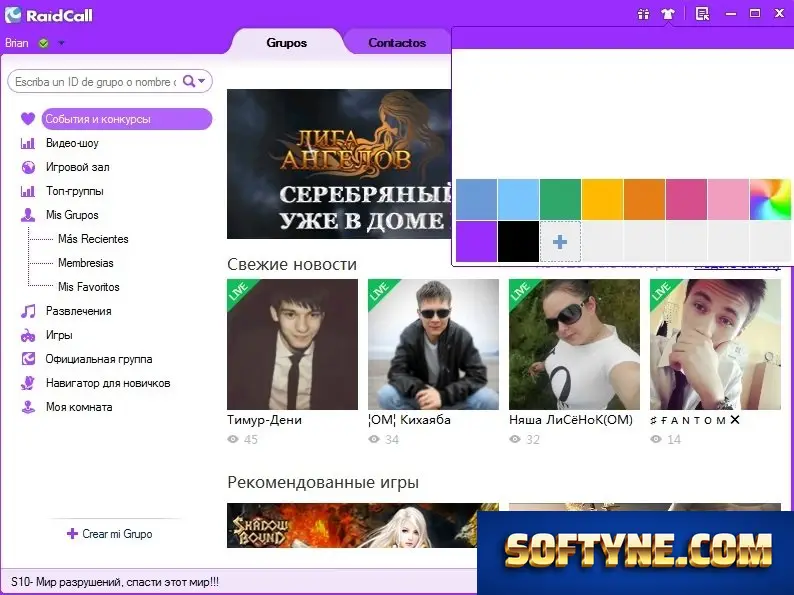Choose the green skin color swatch
The height and width of the screenshot is (595, 794).
[560, 200]
